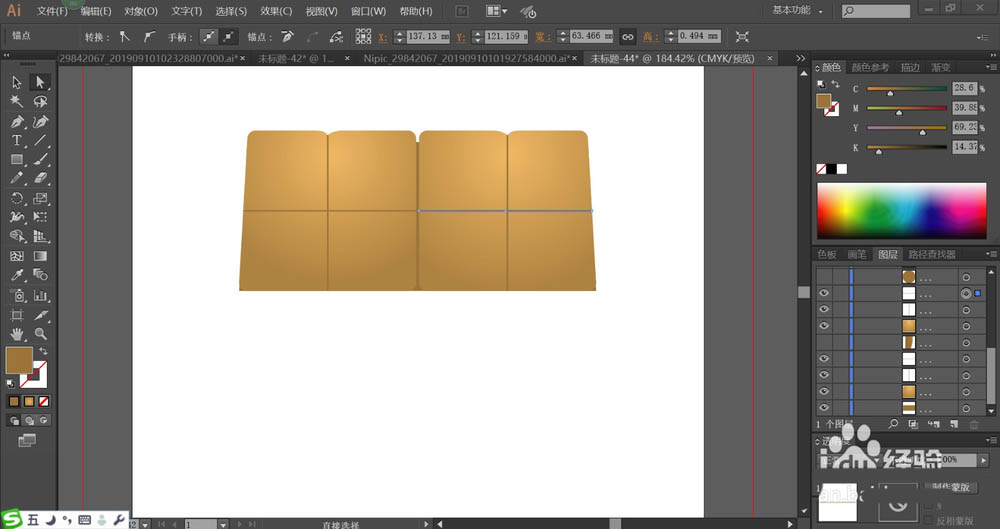Open the 对象(O) menu
Viewport: 1000px width, 529px height.
pos(140,11)
